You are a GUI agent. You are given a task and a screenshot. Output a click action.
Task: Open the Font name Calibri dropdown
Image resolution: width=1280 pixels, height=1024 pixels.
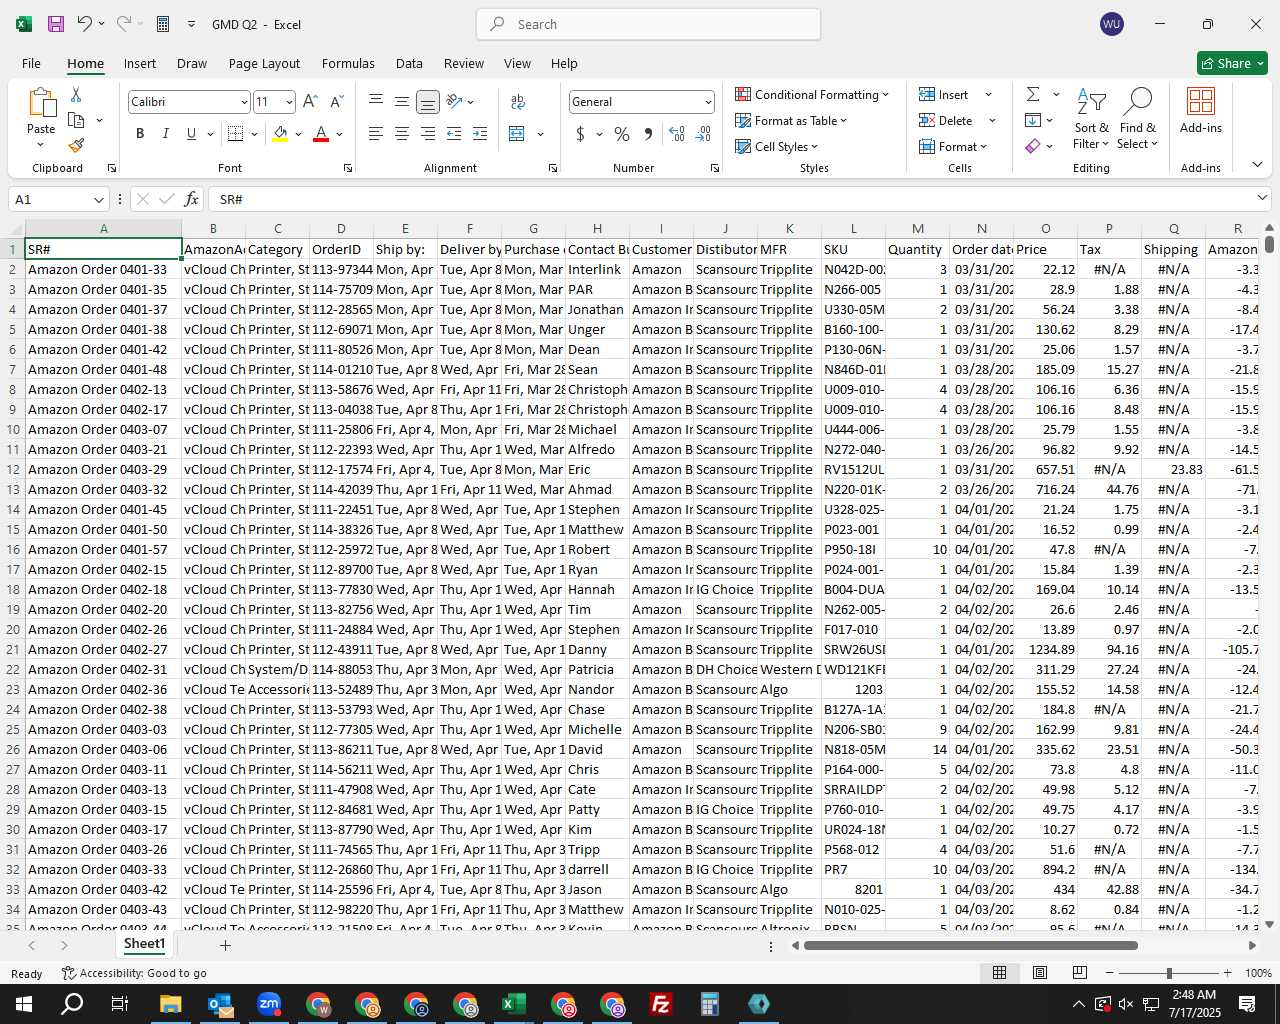(x=244, y=102)
